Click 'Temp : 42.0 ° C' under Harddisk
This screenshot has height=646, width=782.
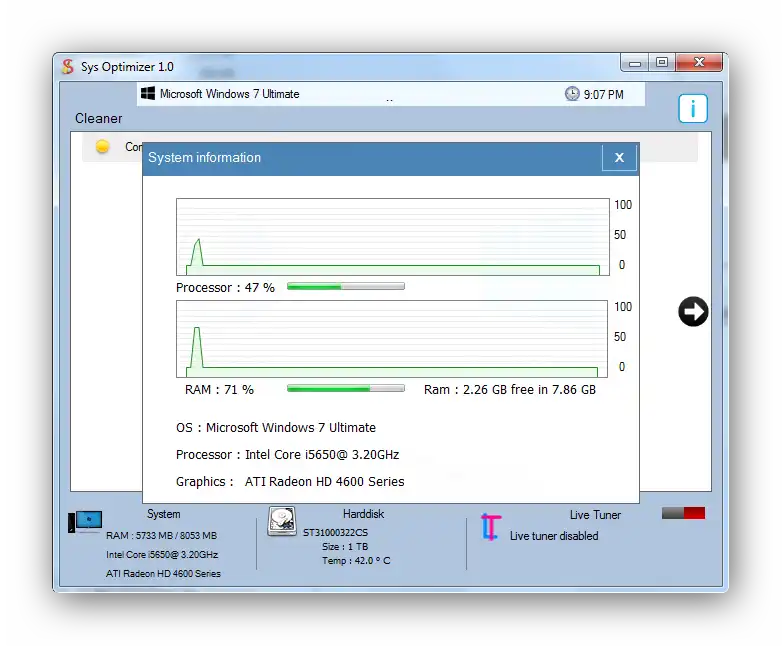pos(356,561)
